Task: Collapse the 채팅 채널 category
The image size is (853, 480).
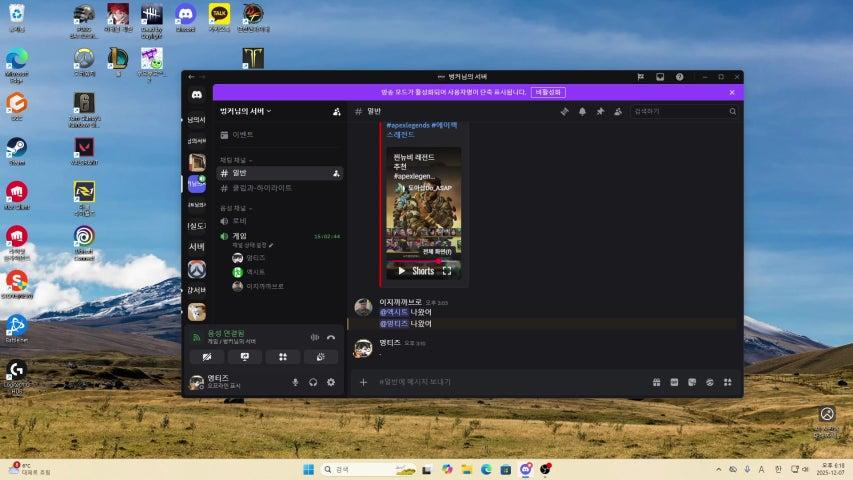Action: coord(236,160)
